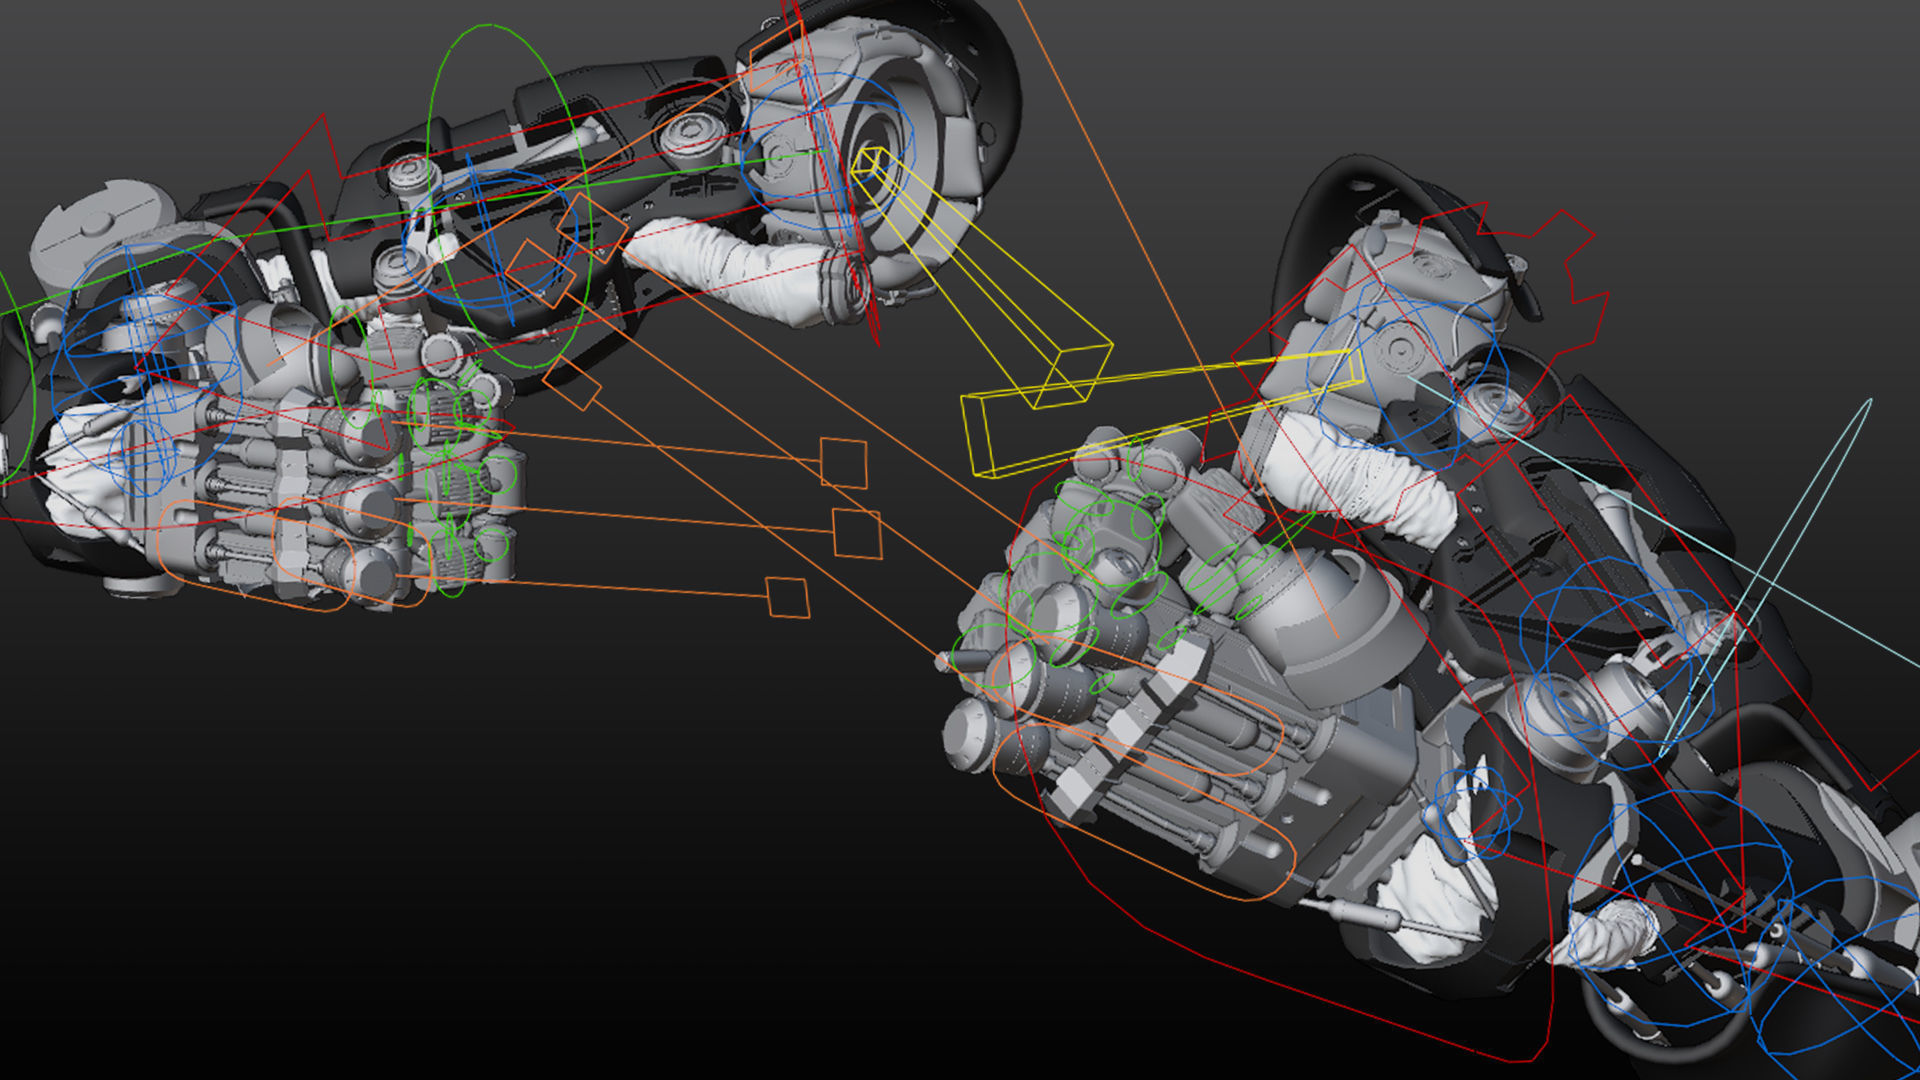Image resolution: width=1920 pixels, height=1080 pixels.
Task: Select the top orange square finger control
Action: pyautogui.click(x=843, y=463)
